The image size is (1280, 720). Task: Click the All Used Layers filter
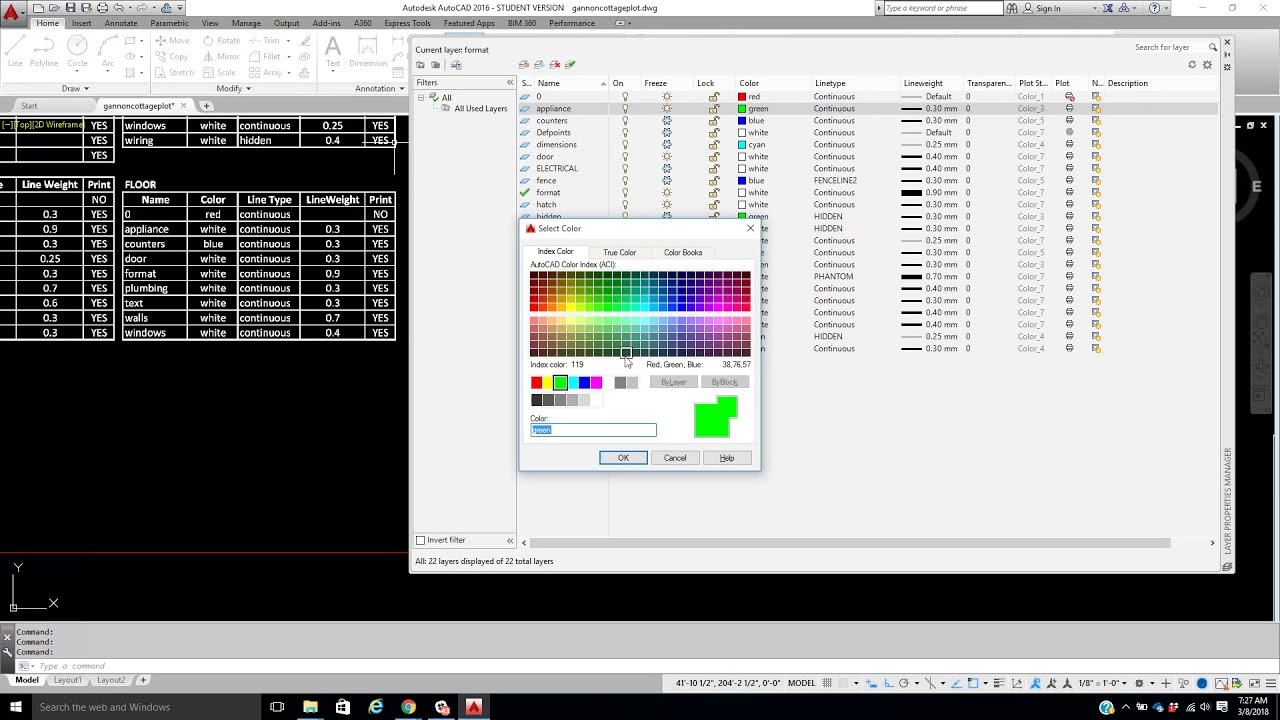point(481,109)
